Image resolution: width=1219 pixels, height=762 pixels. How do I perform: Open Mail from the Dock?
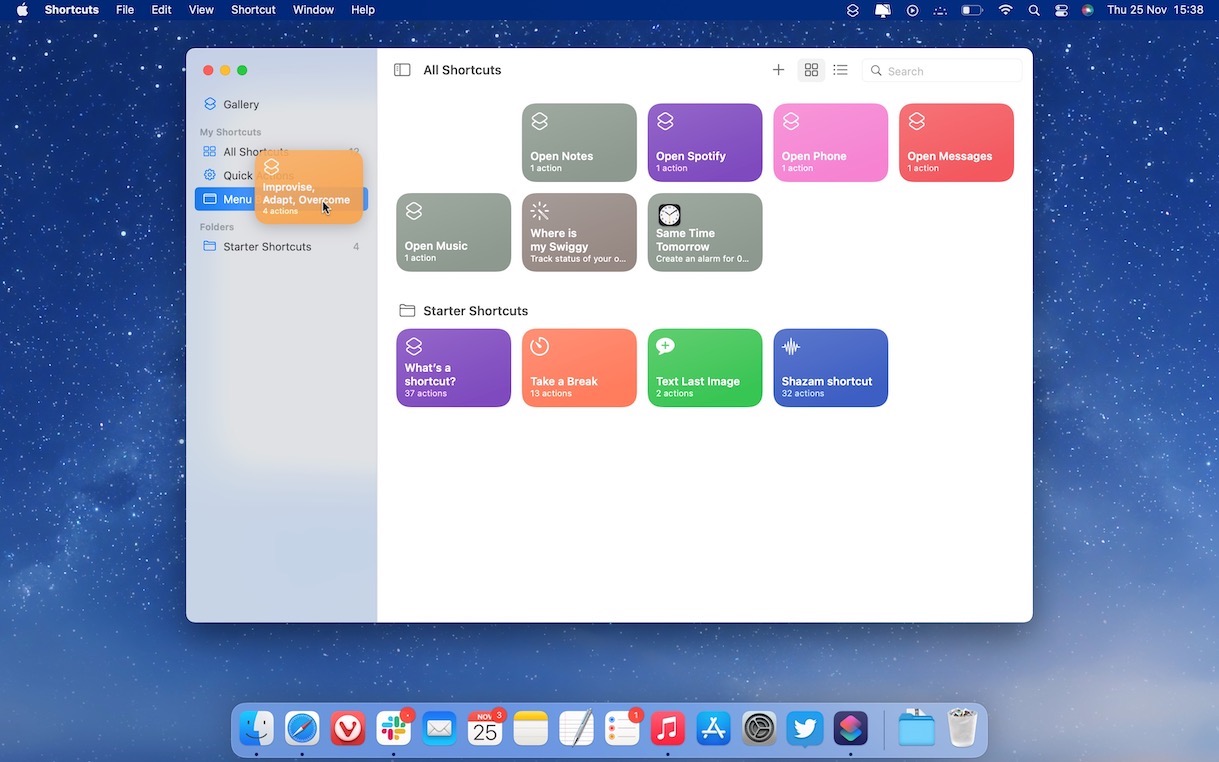pyautogui.click(x=439, y=729)
